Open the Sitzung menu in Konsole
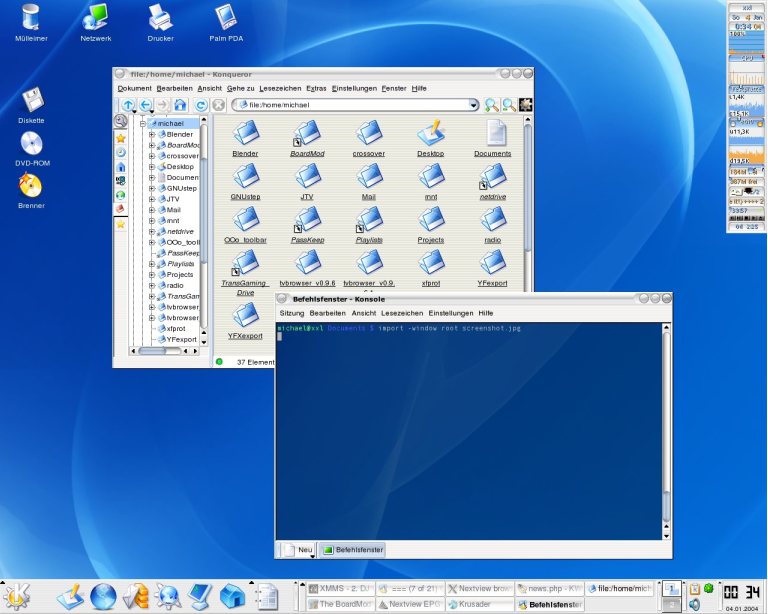768x614 pixels. 292,313
